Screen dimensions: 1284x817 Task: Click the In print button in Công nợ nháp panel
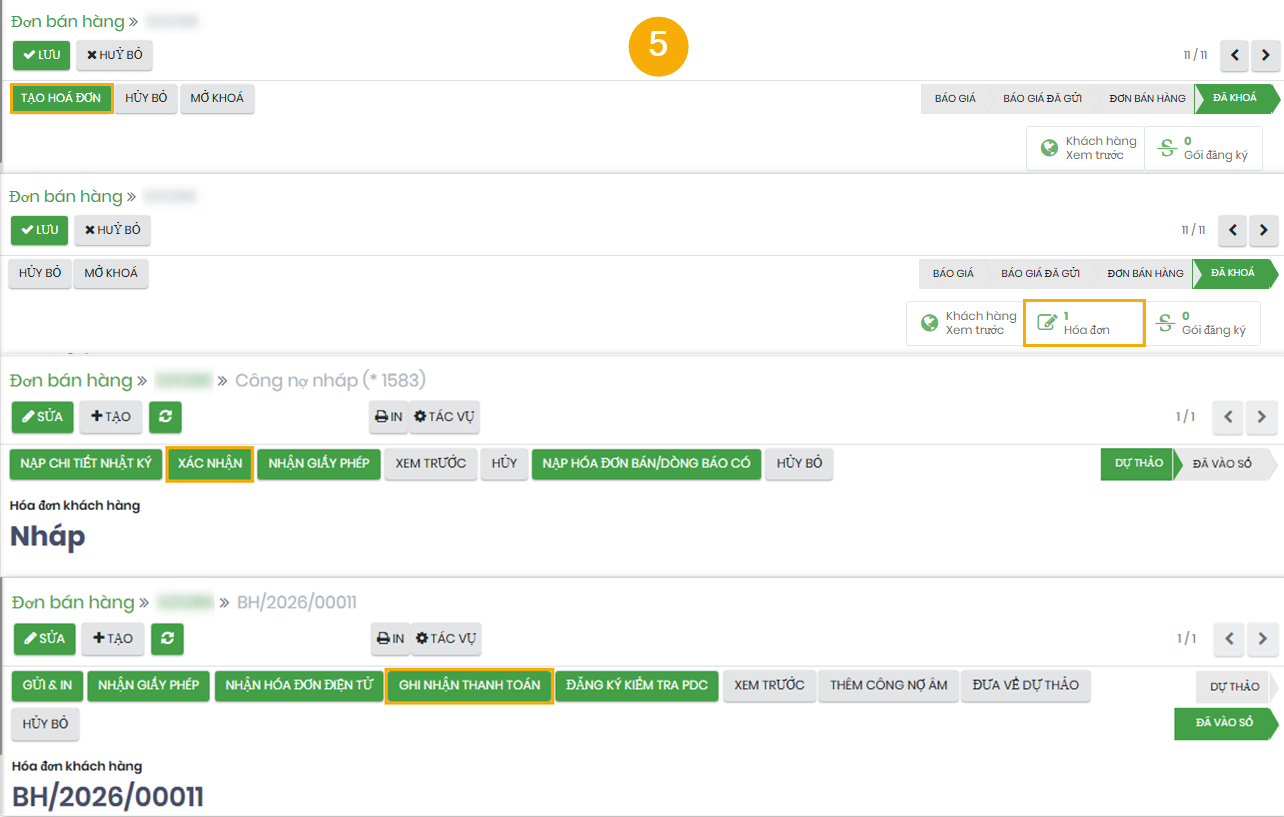388,416
